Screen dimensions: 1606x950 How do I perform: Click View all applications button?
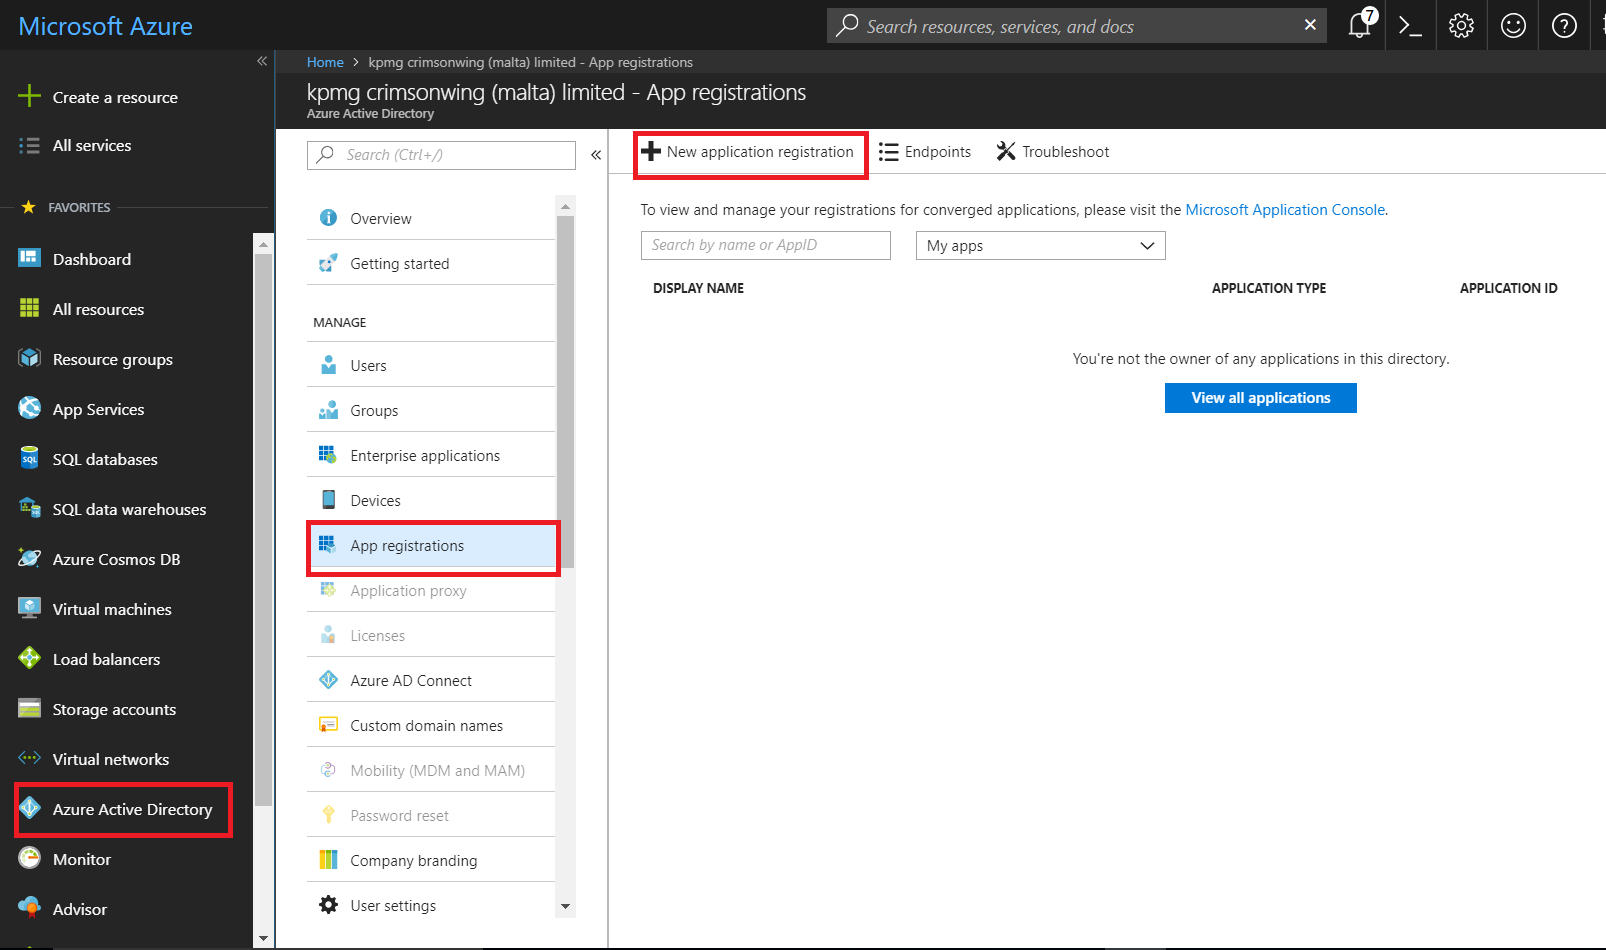click(x=1260, y=397)
